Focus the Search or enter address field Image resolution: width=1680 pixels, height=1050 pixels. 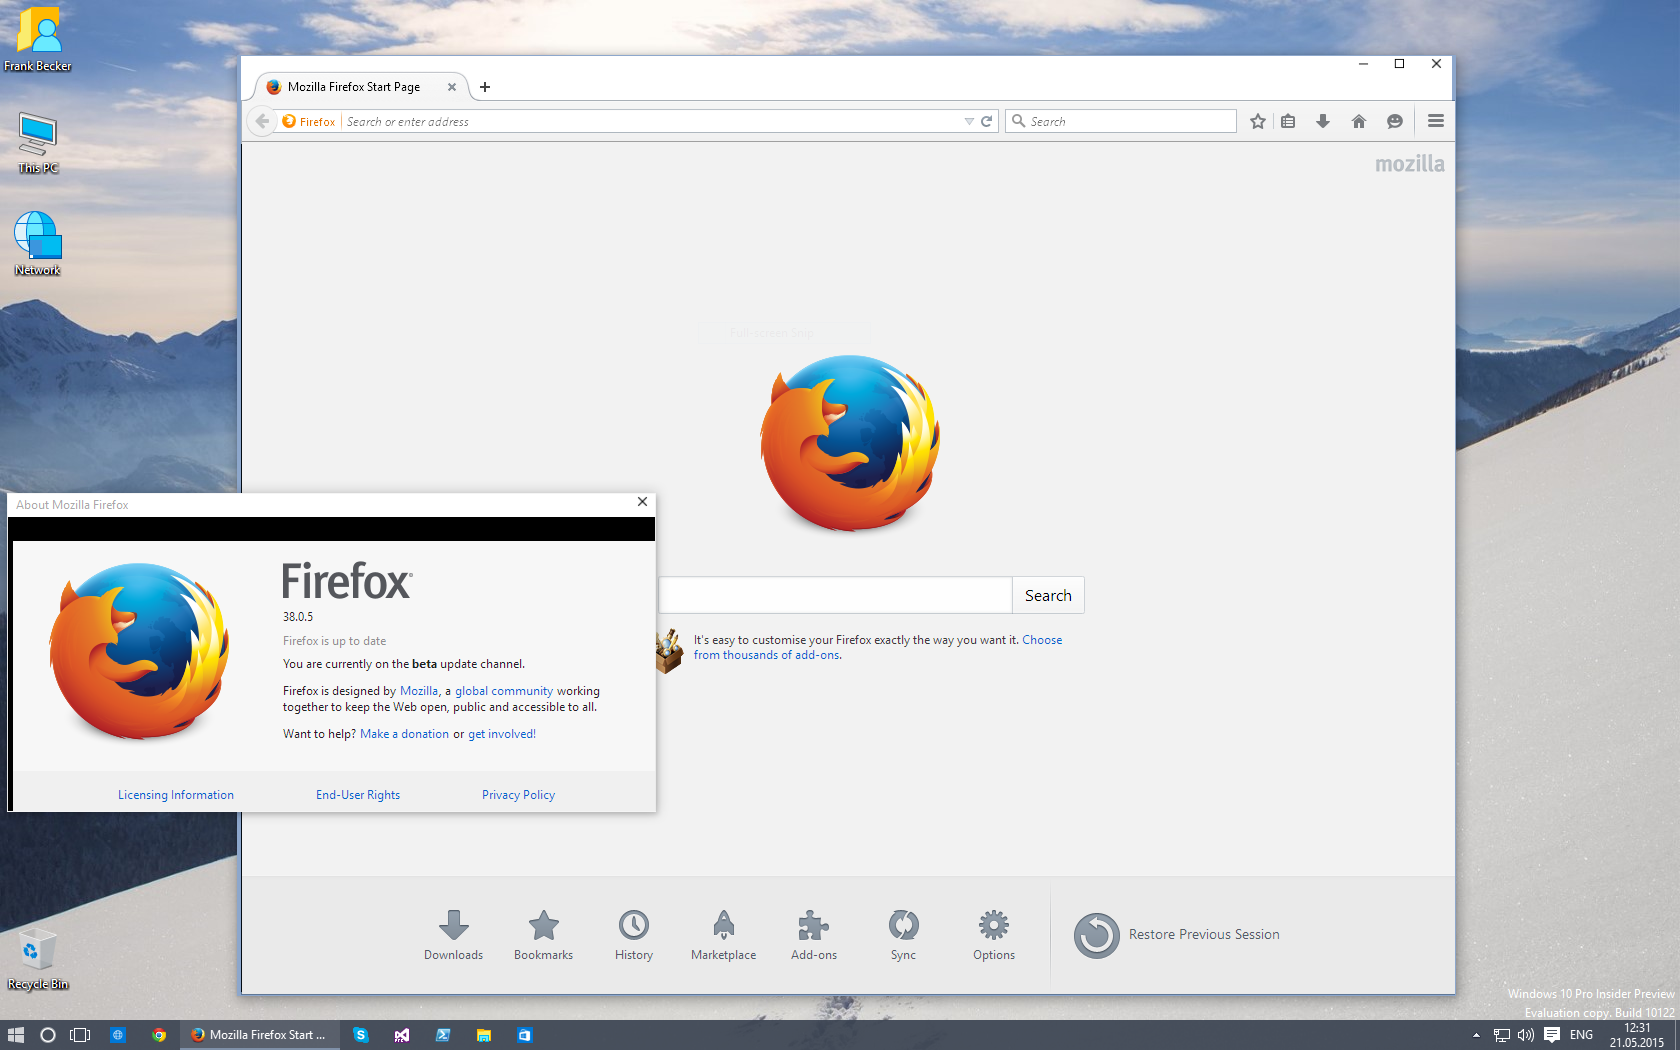(650, 121)
